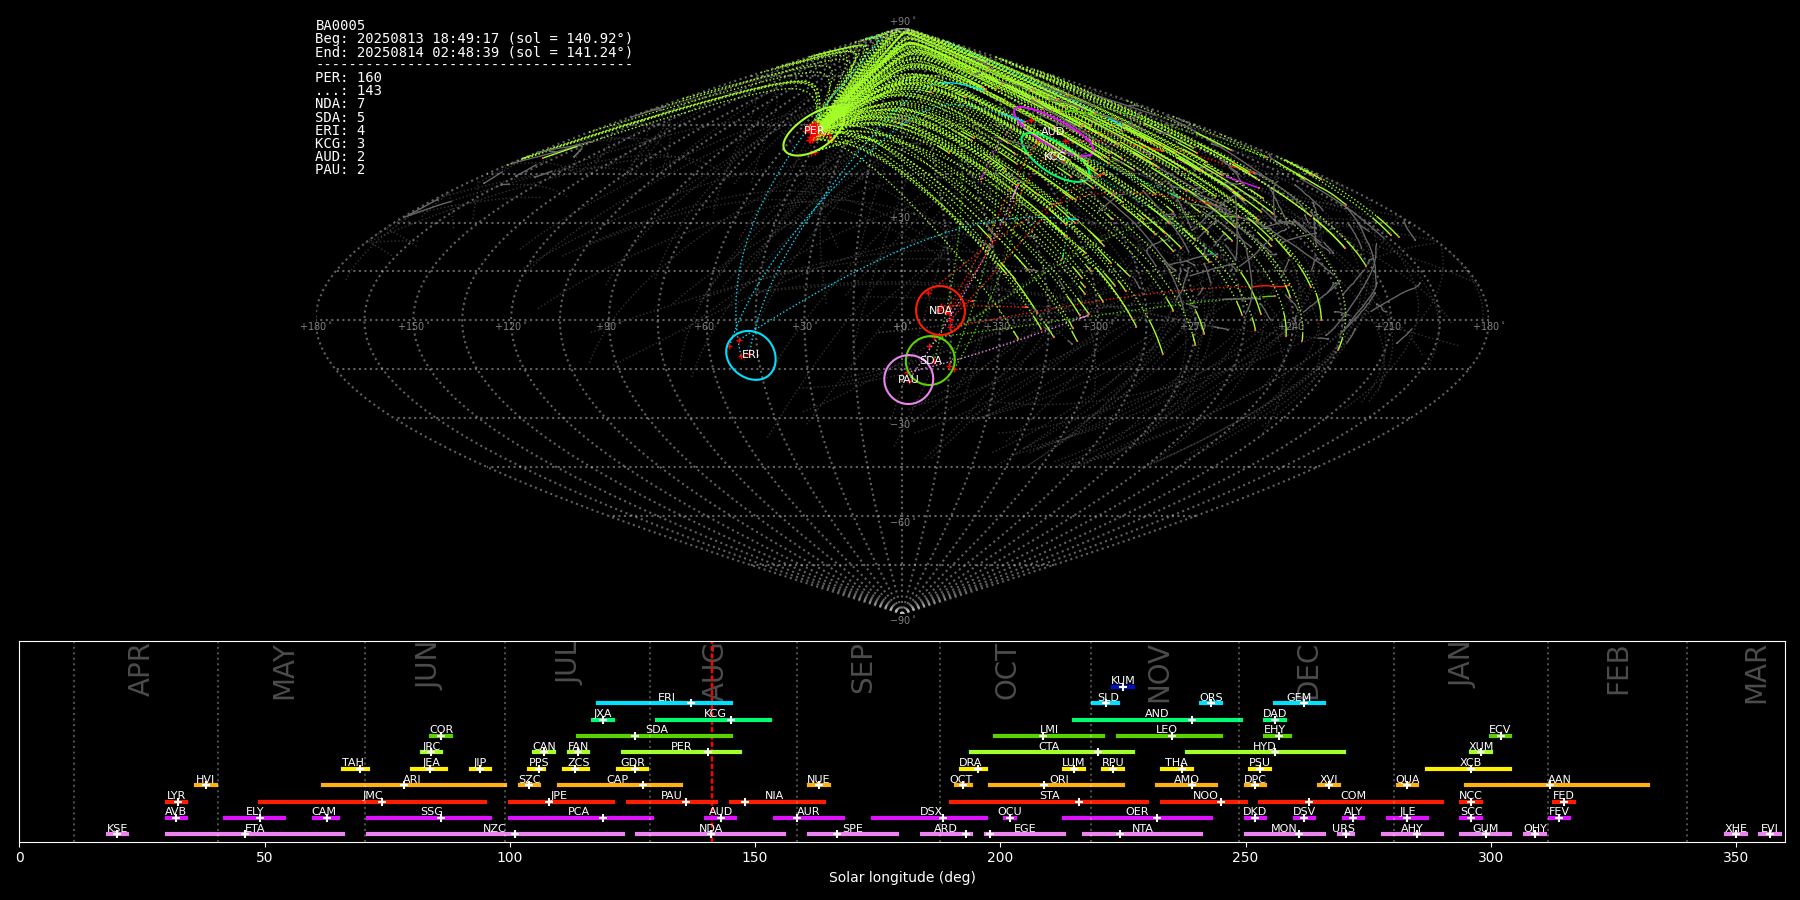Click the KCG bar in the timeline
The height and width of the screenshot is (900, 1800).
(713, 719)
